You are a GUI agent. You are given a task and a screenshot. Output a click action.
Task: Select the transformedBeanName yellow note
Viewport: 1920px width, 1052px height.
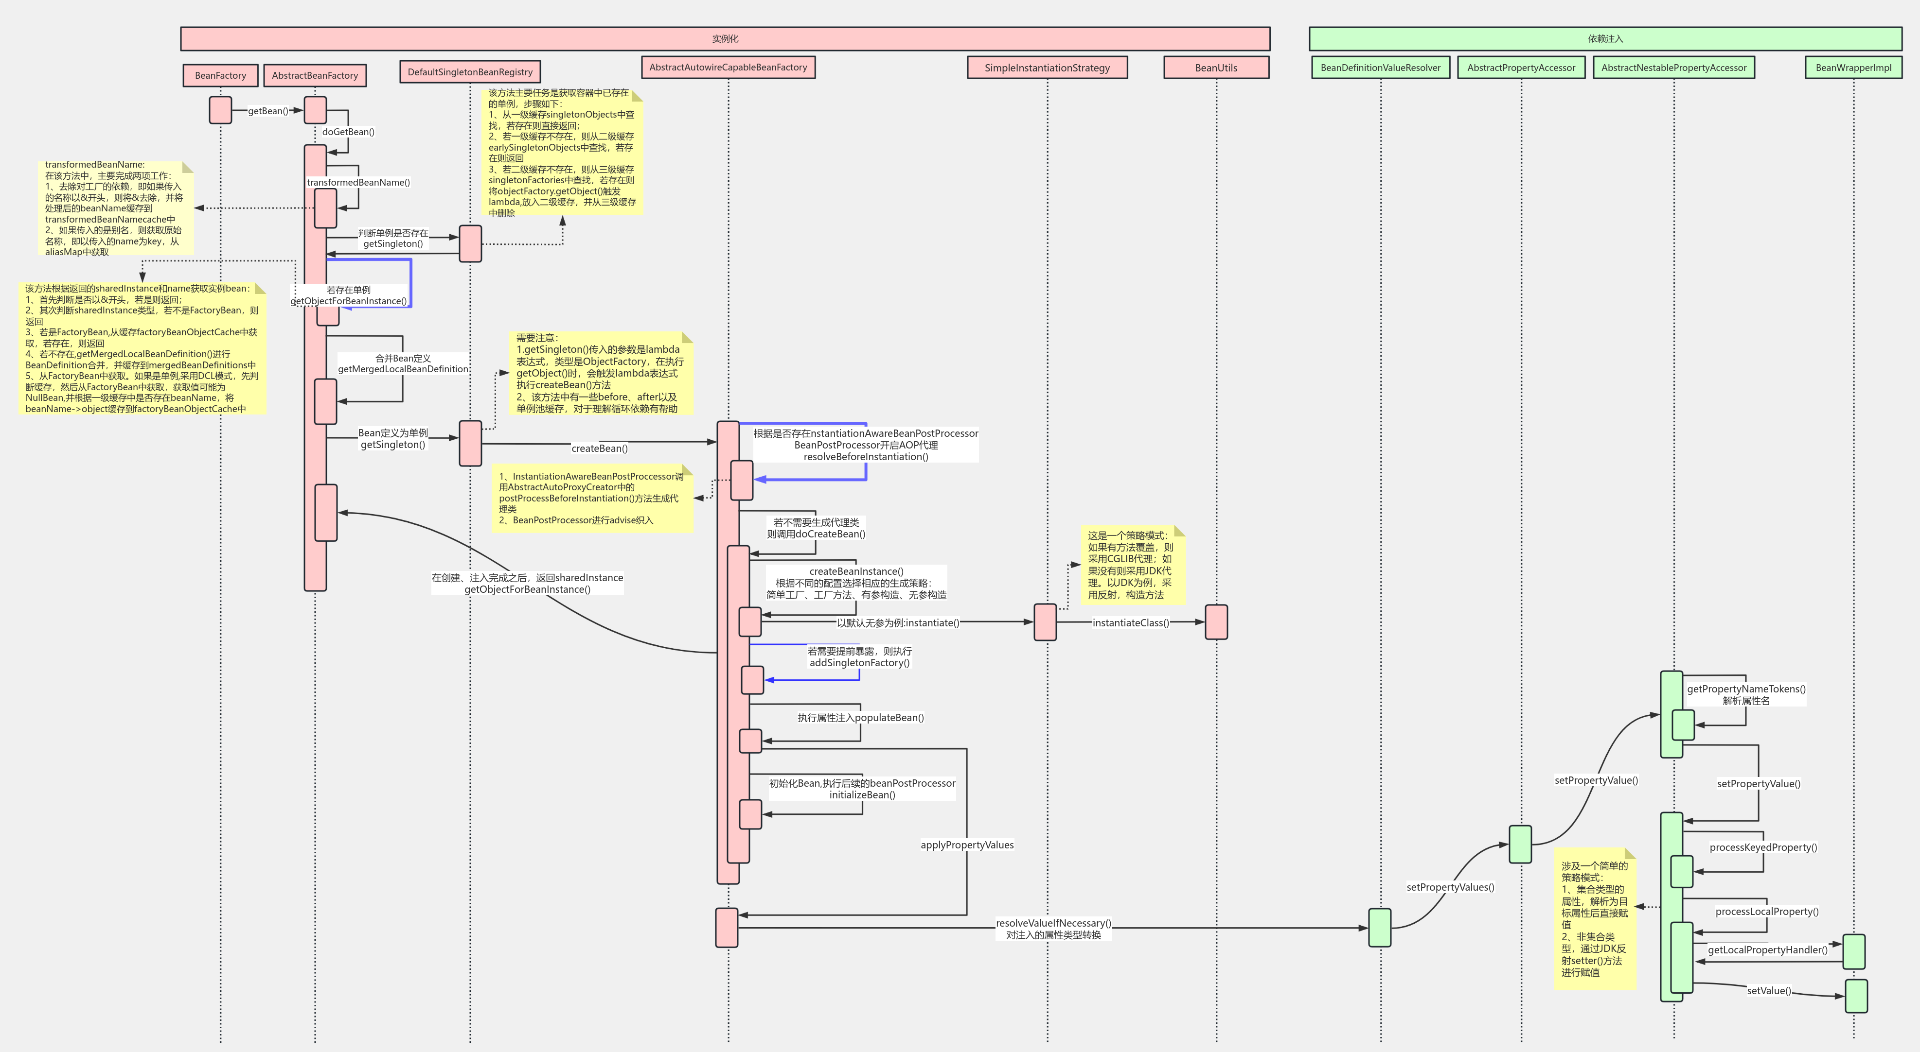coord(115,208)
